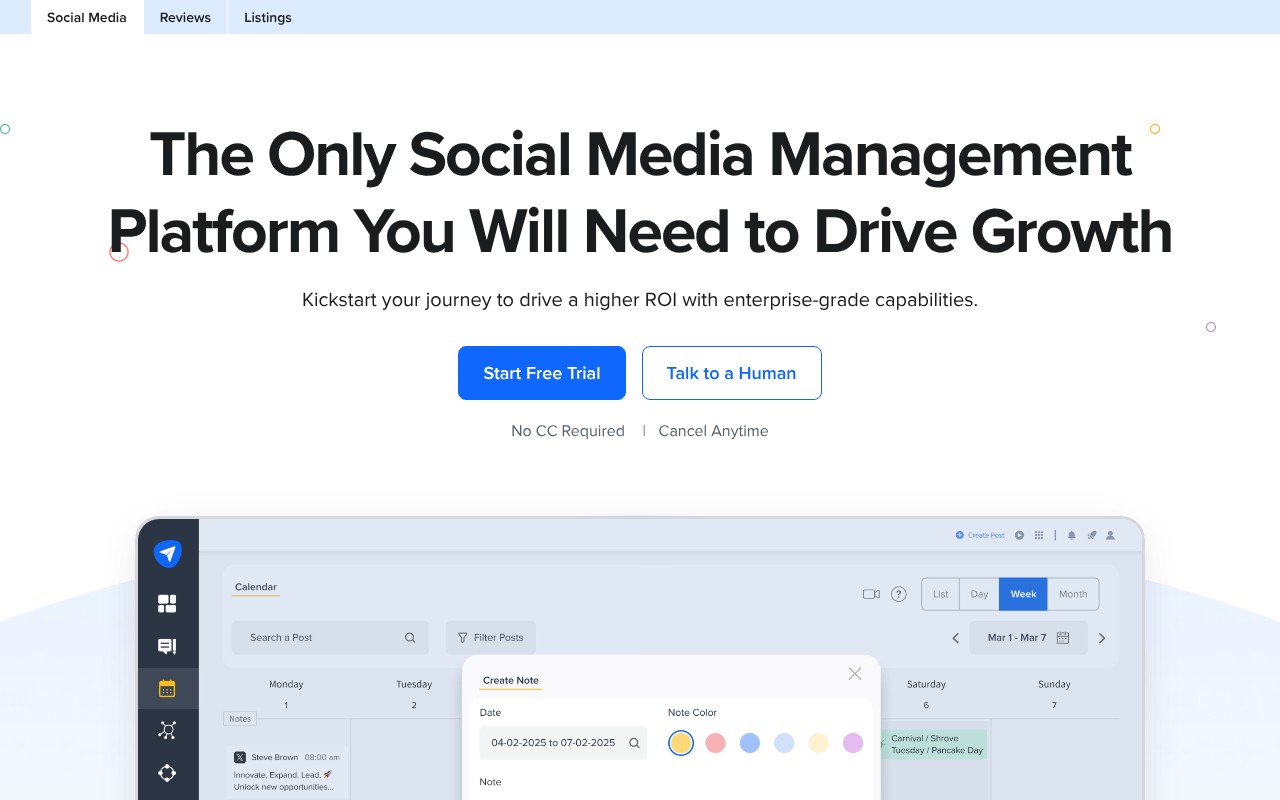Switch calendar to List view
1280x800 pixels.
click(940, 594)
